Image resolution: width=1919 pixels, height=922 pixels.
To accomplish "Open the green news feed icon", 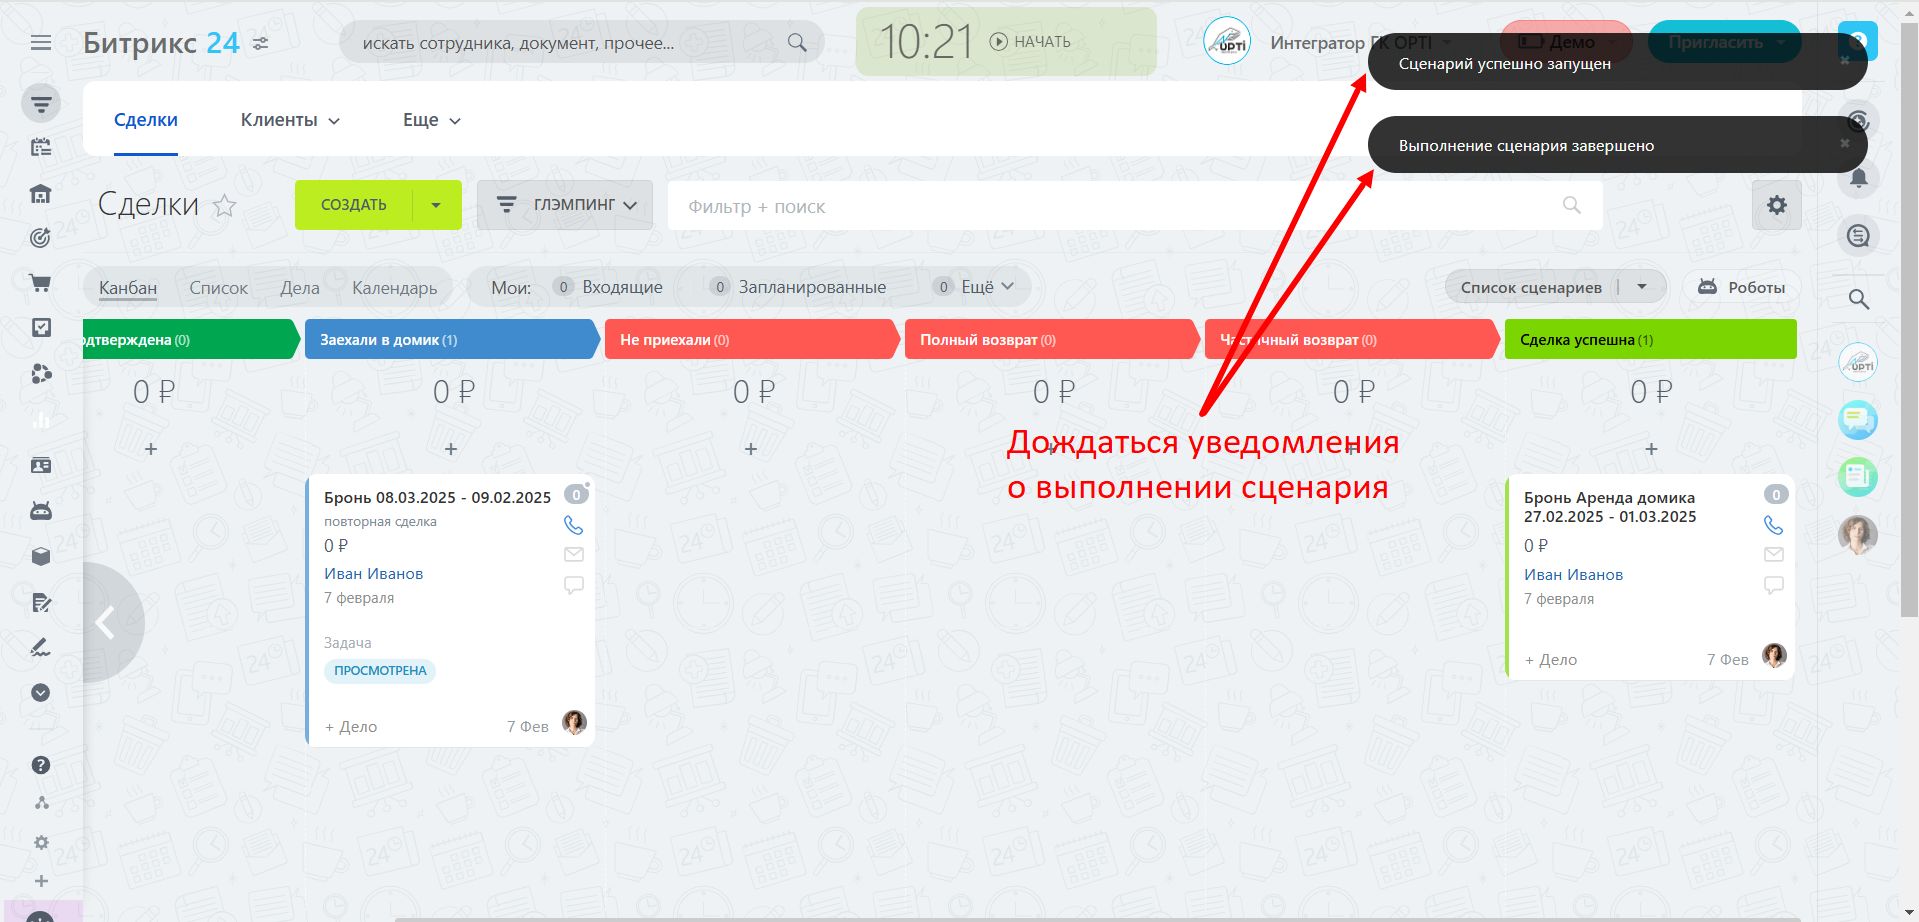I will tap(1858, 476).
